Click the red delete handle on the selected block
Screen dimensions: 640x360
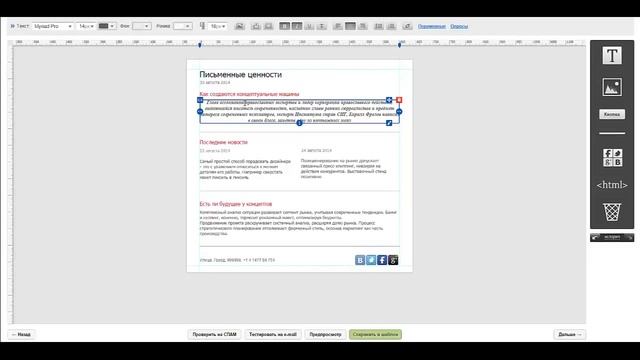click(x=399, y=100)
